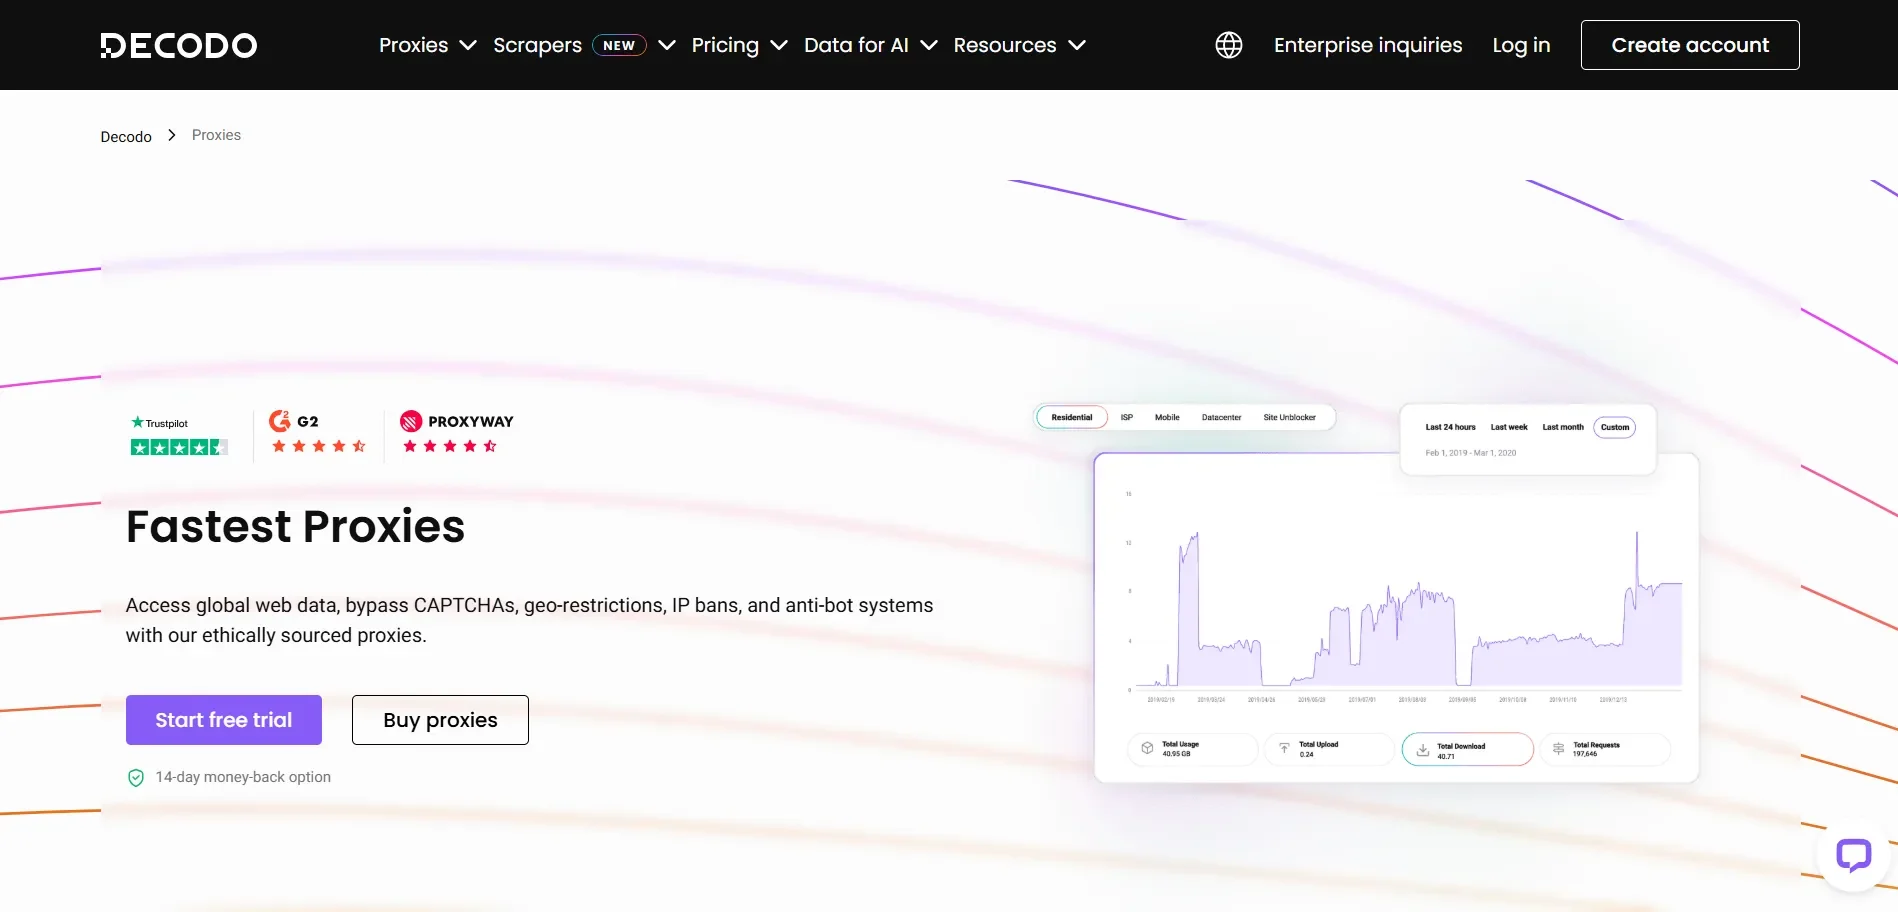Image resolution: width=1898 pixels, height=912 pixels.
Task: Go to Decodo breadcrumb link
Action: coord(126,136)
